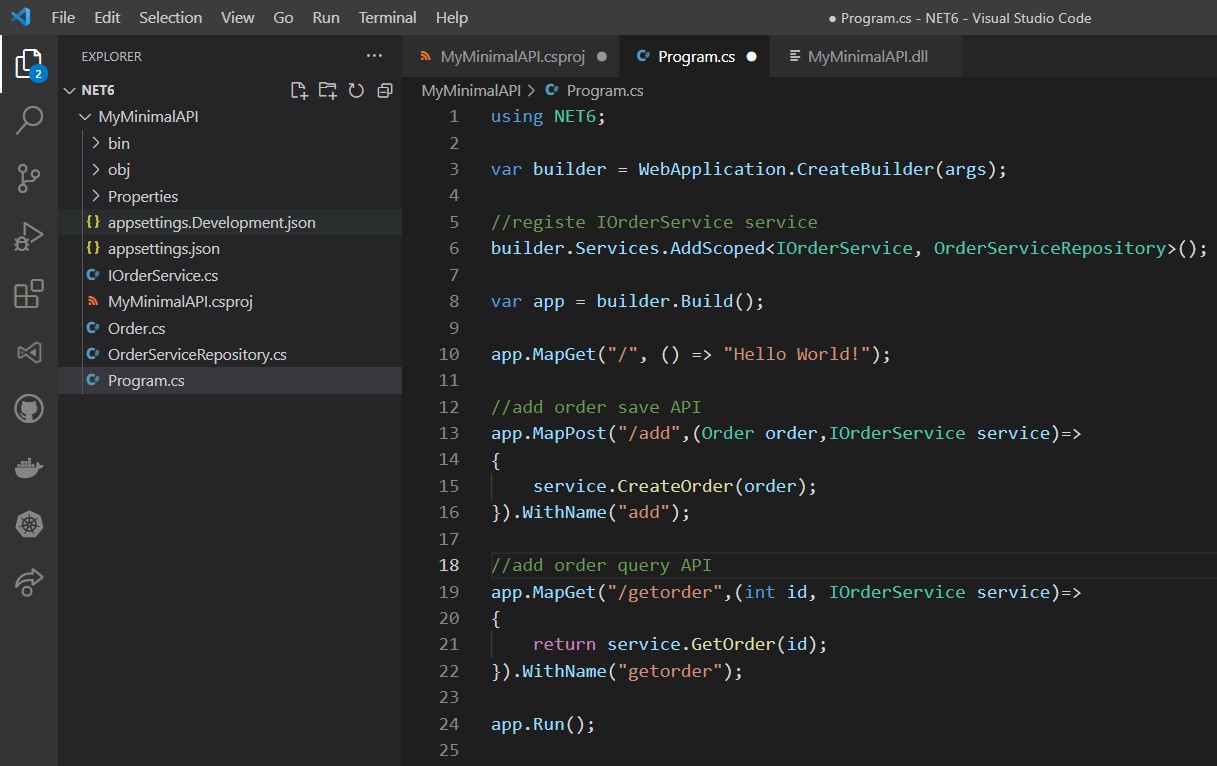Collapse the MyMinimalAPI folder
The width and height of the screenshot is (1217, 766).
(148, 116)
